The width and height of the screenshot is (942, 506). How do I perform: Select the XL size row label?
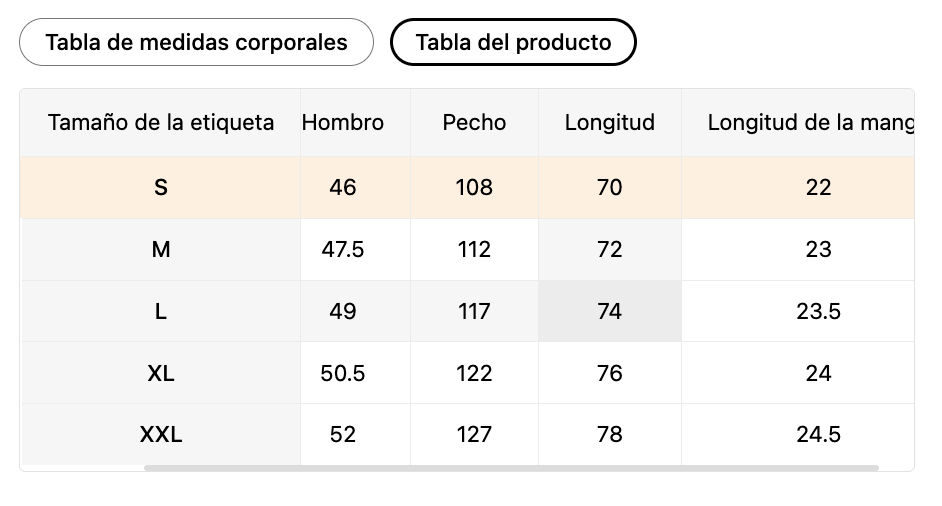click(x=161, y=373)
